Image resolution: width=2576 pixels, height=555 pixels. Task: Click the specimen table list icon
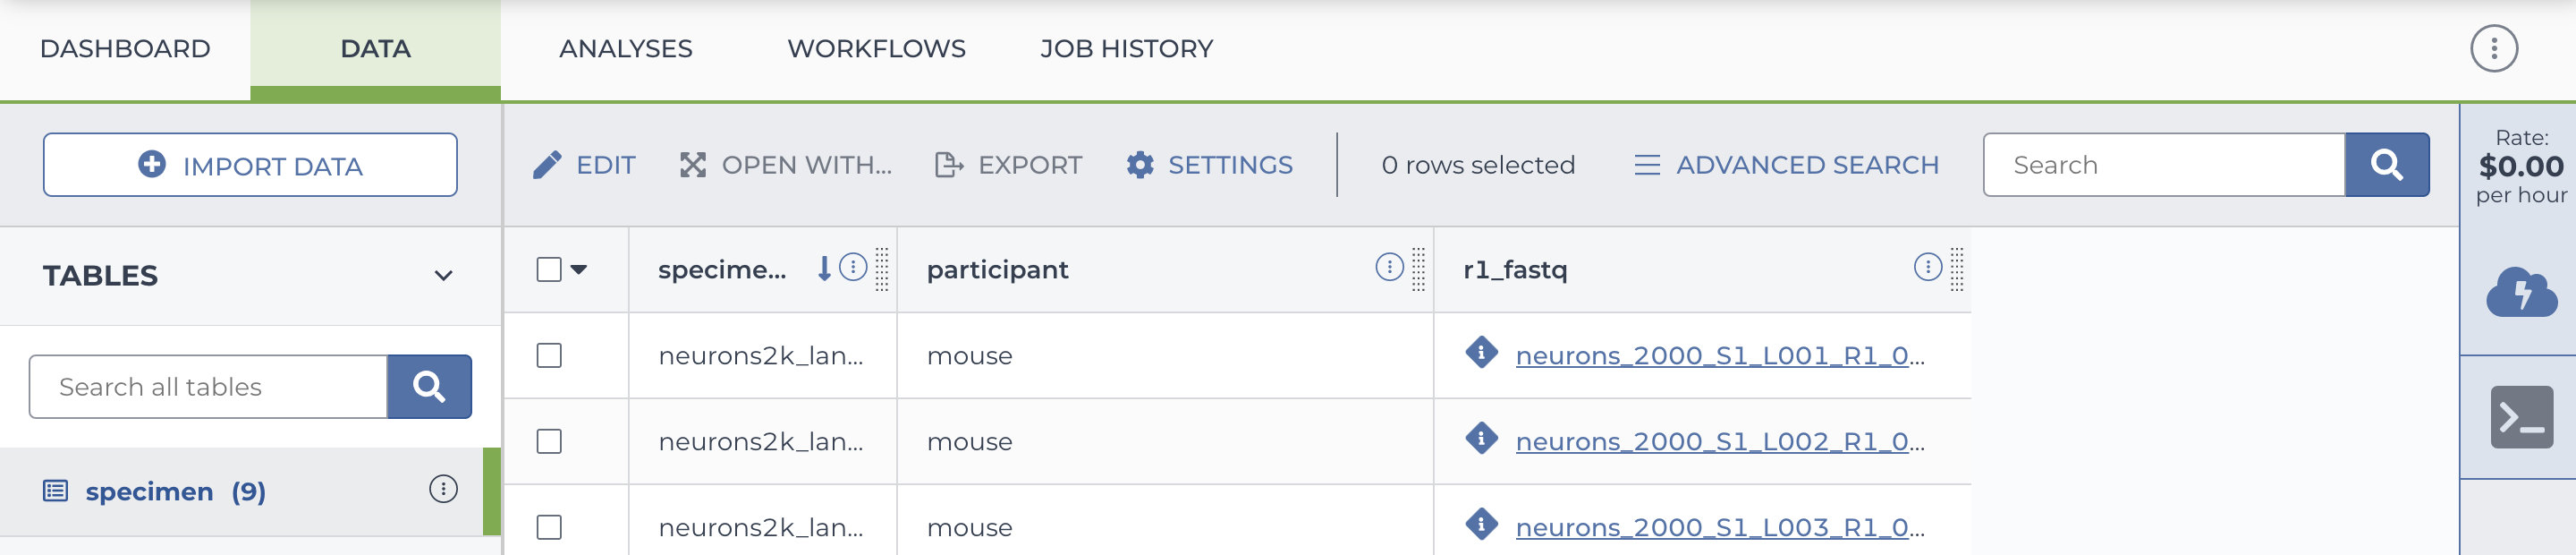pyautogui.click(x=56, y=491)
